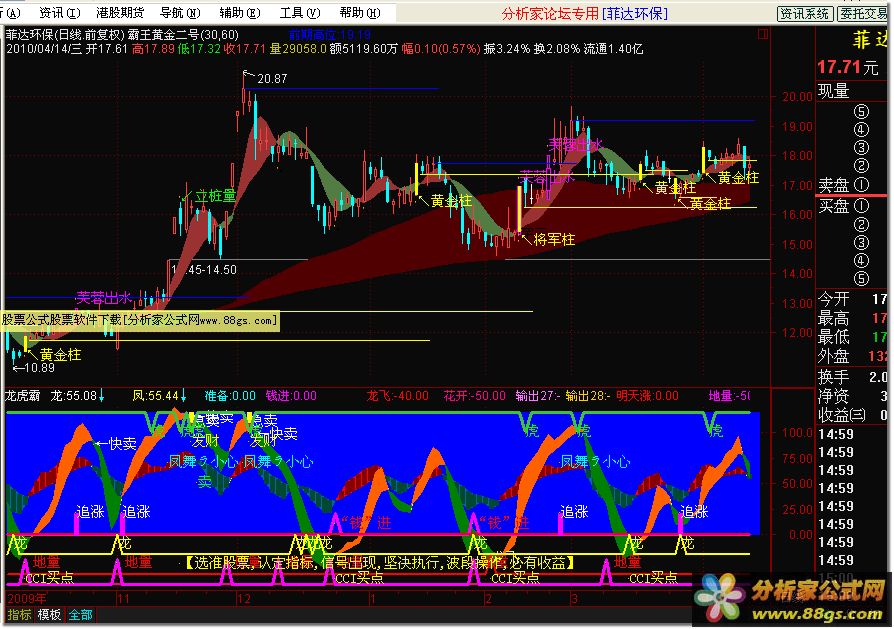Click the 换手 row
Image resolution: width=894 pixels, height=629 pixels.
853,377
